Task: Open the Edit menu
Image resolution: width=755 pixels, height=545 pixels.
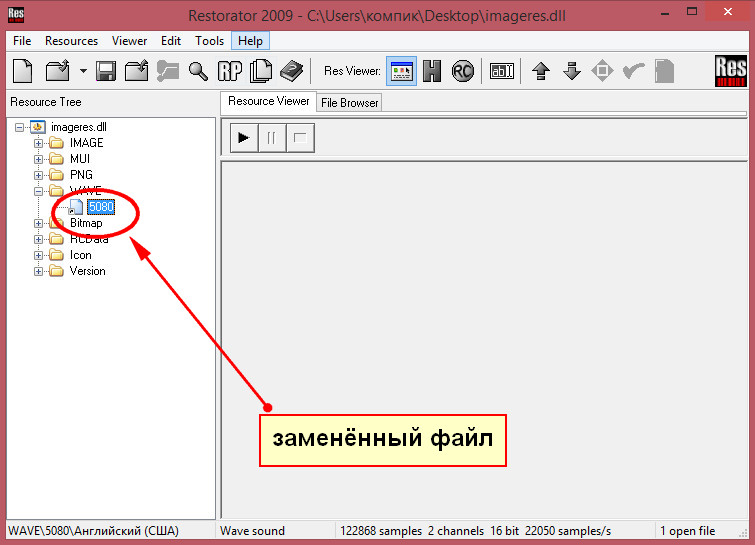Action: (171, 41)
